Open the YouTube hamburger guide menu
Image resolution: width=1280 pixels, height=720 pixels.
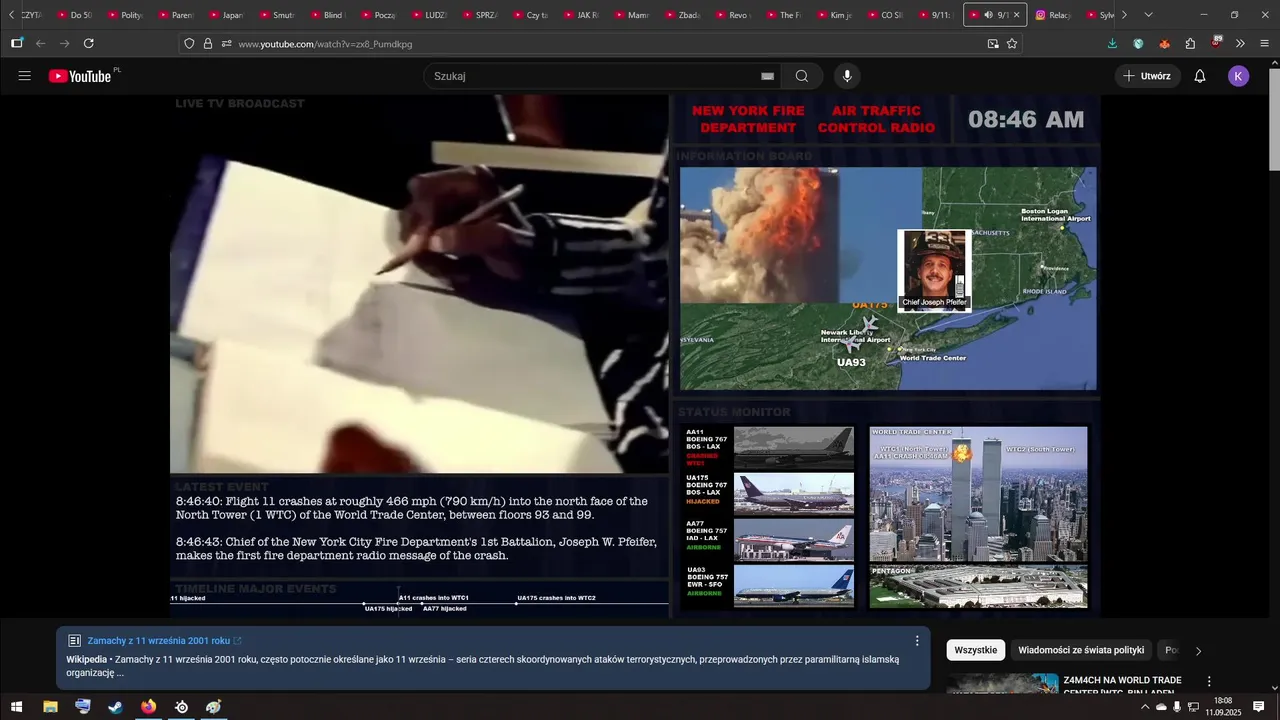[x=25, y=76]
